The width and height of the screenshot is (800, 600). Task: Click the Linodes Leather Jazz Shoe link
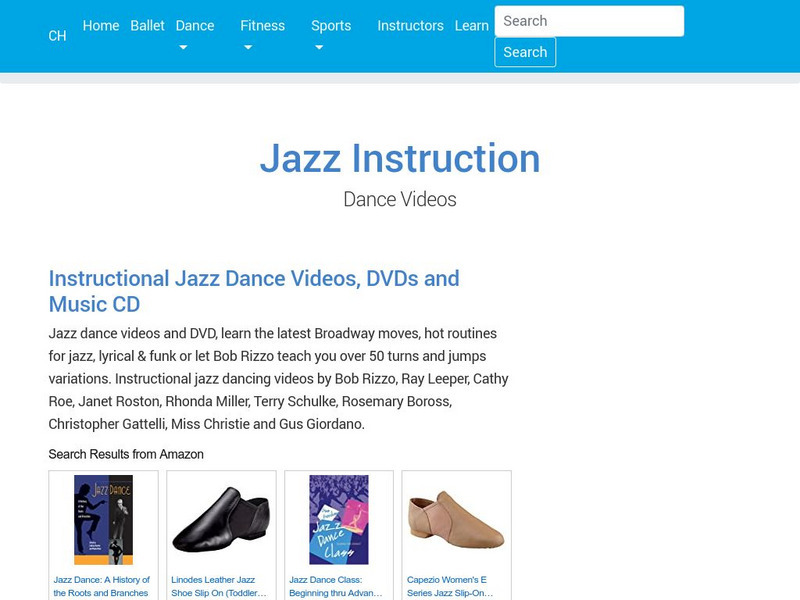click(x=220, y=586)
